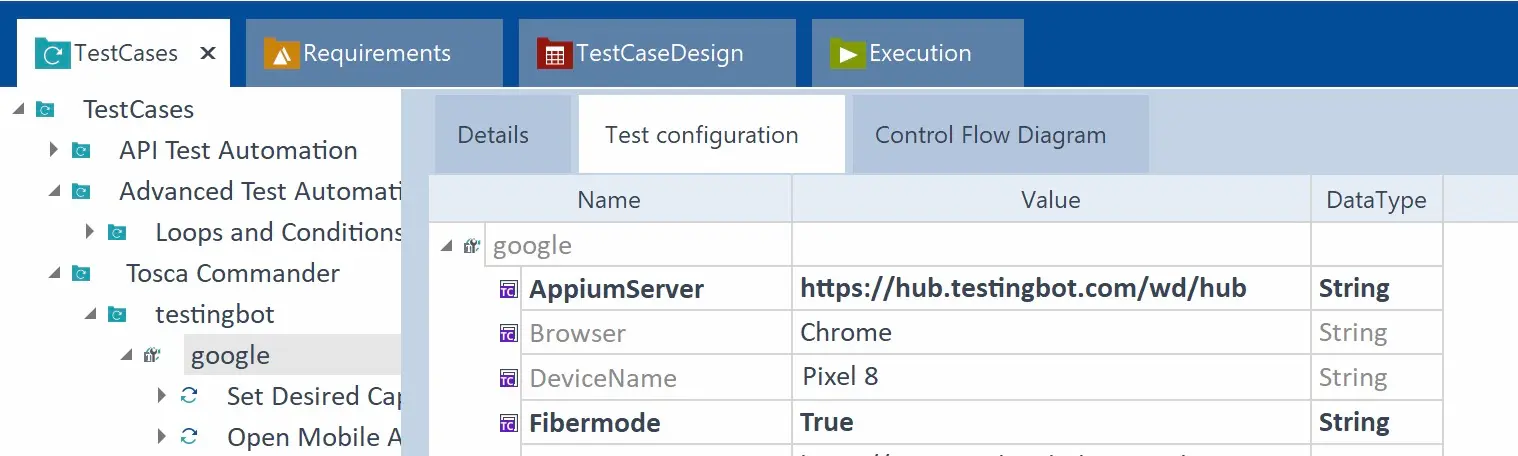Select TestCases root in the tree
This screenshot has height=456, width=1518.
[x=138, y=109]
